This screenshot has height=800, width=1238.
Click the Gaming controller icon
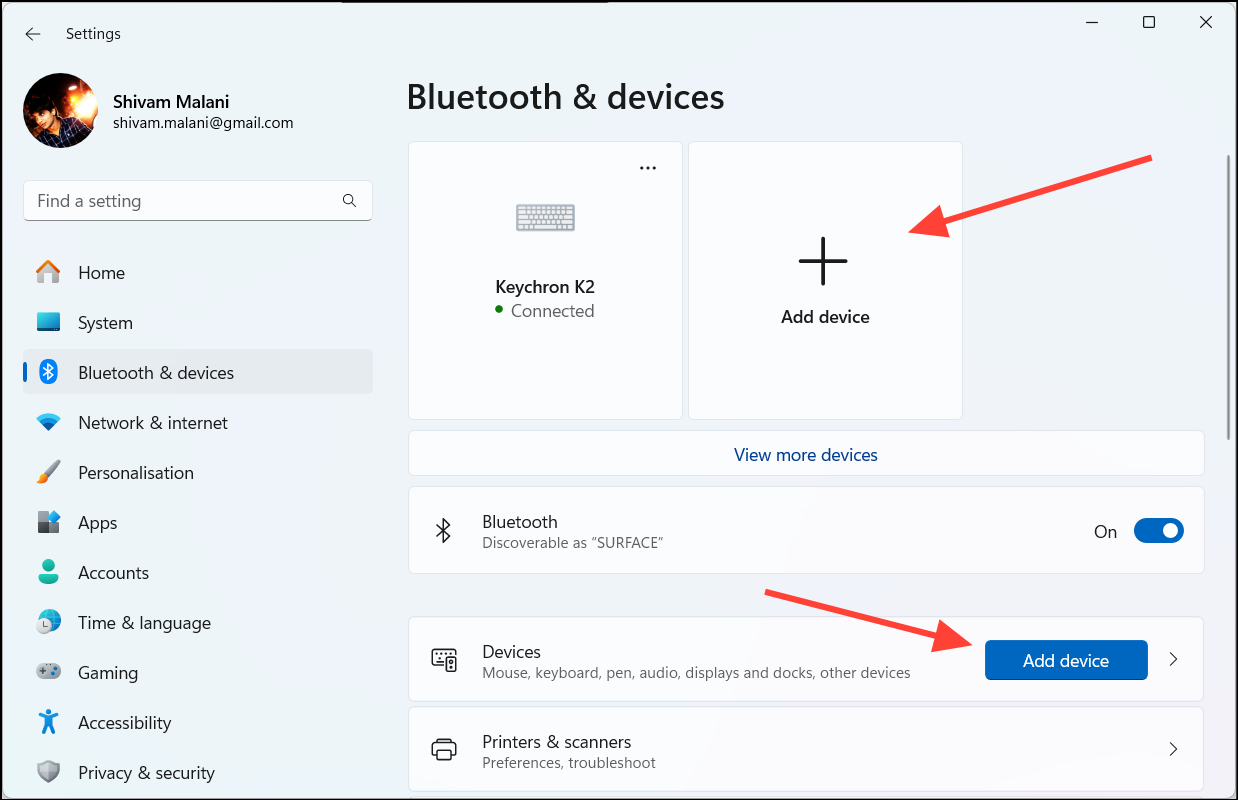48,672
